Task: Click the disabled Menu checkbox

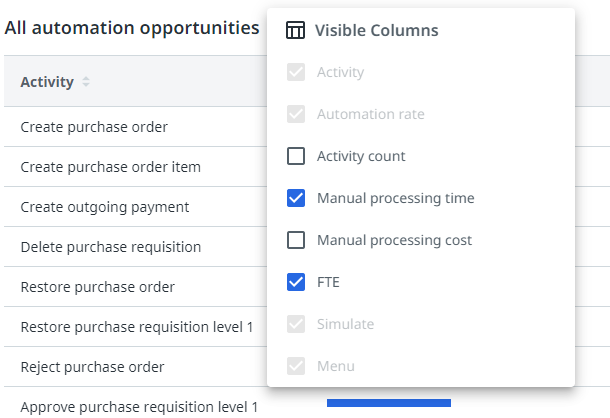Action: [x=296, y=366]
